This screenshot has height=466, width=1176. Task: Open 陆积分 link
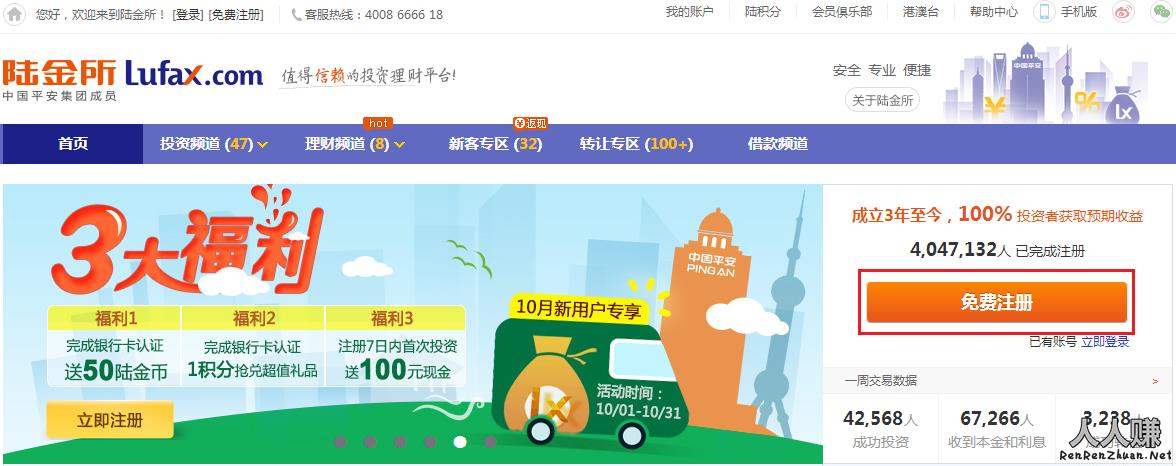tap(763, 12)
